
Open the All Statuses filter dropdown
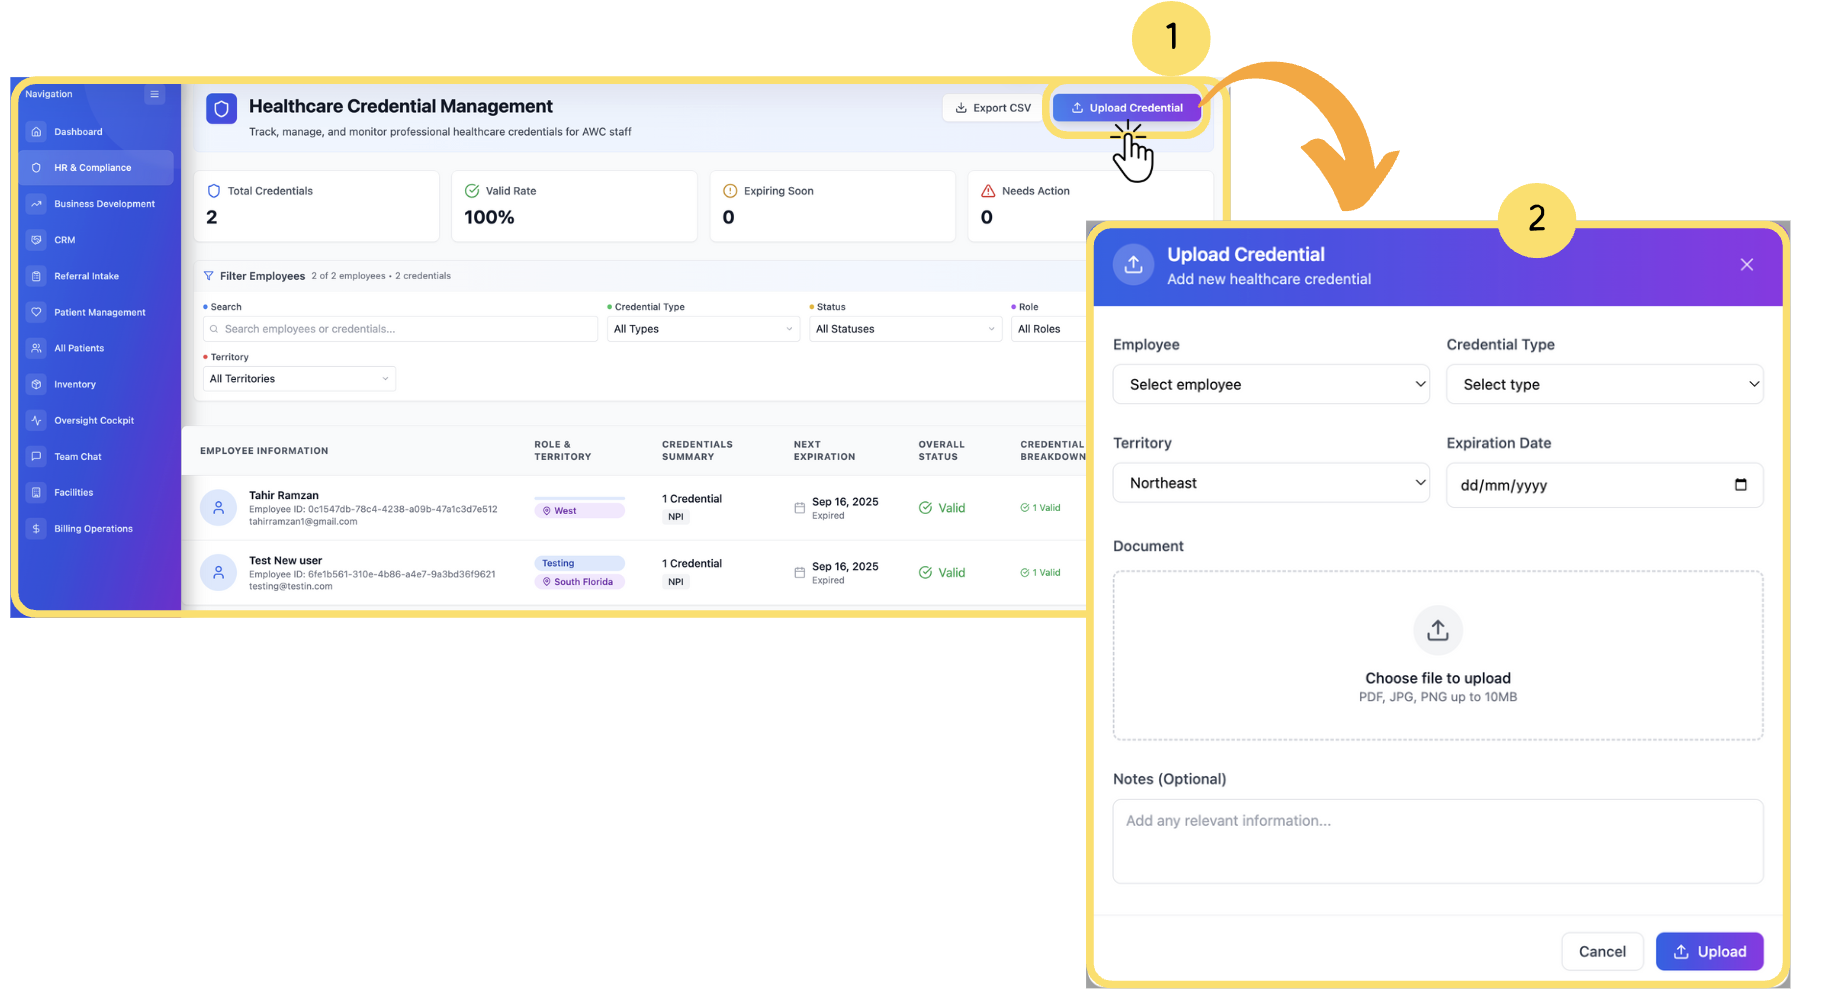pyautogui.click(x=904, y=329)
